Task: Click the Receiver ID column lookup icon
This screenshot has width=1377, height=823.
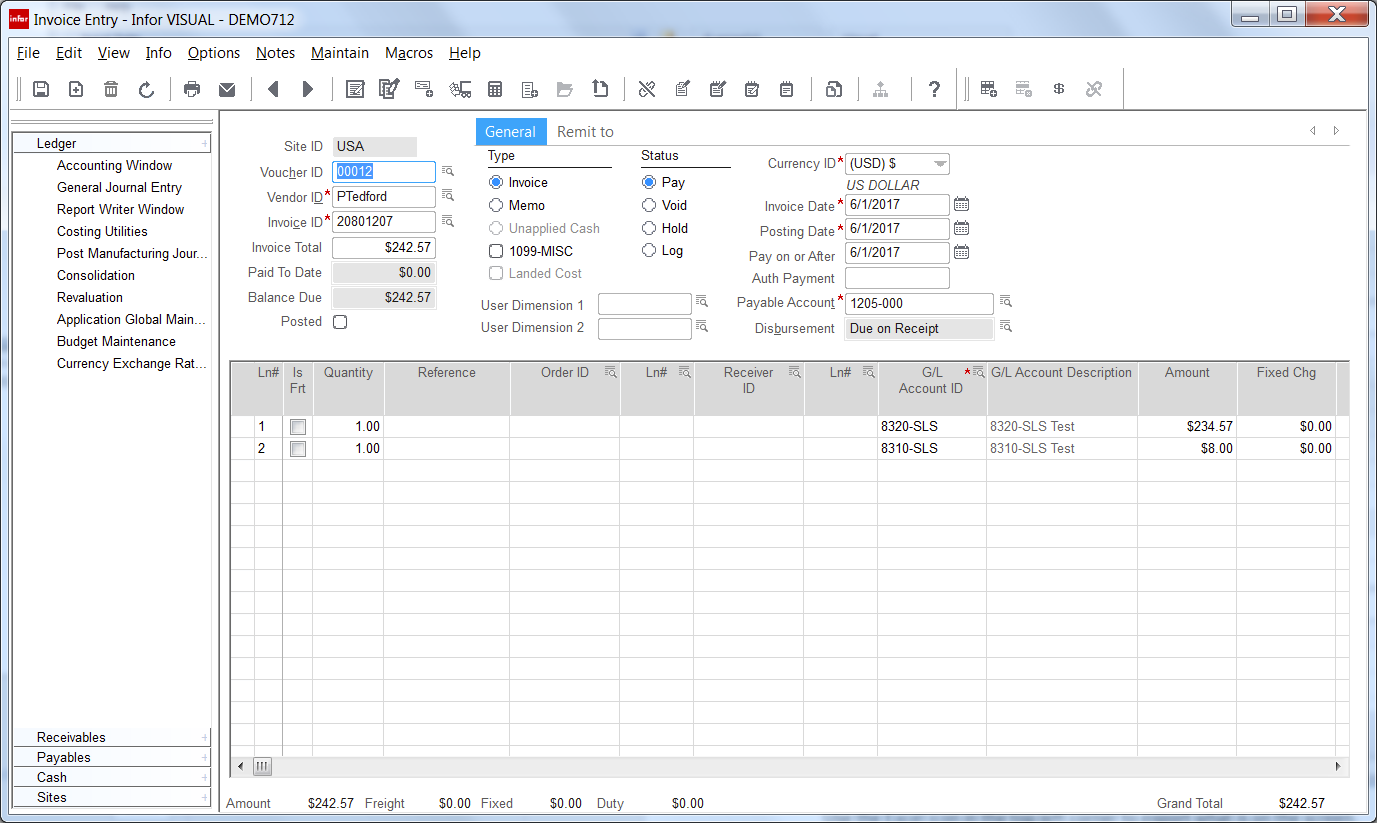Action: [794, 372]
